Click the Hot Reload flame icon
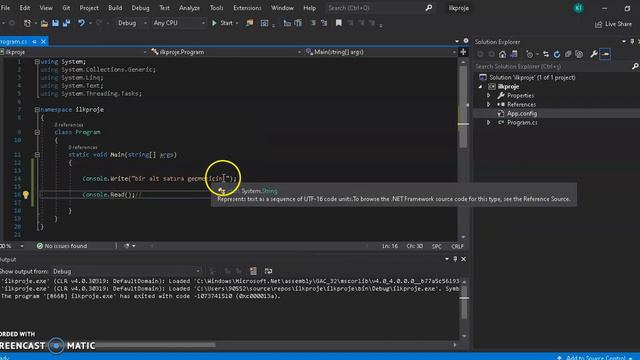 pyautogui.click(x=249, y=23)
